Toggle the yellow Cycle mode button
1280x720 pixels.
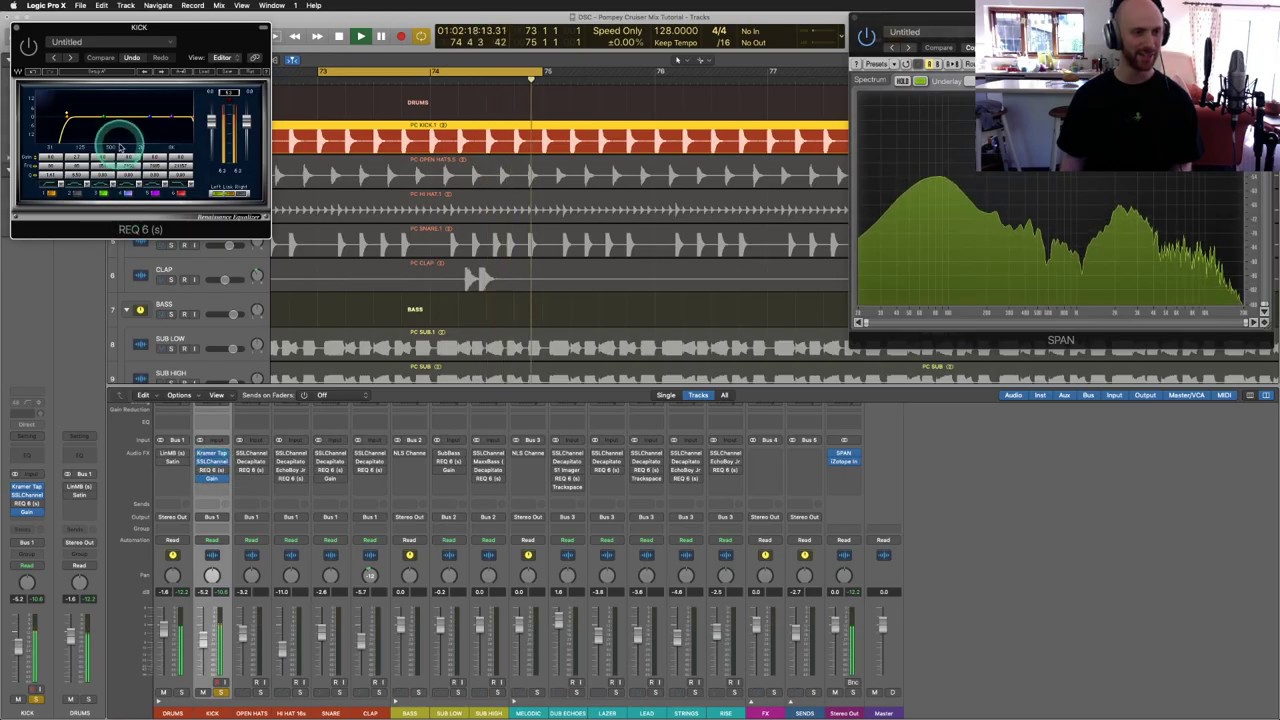tap(421, 36)
